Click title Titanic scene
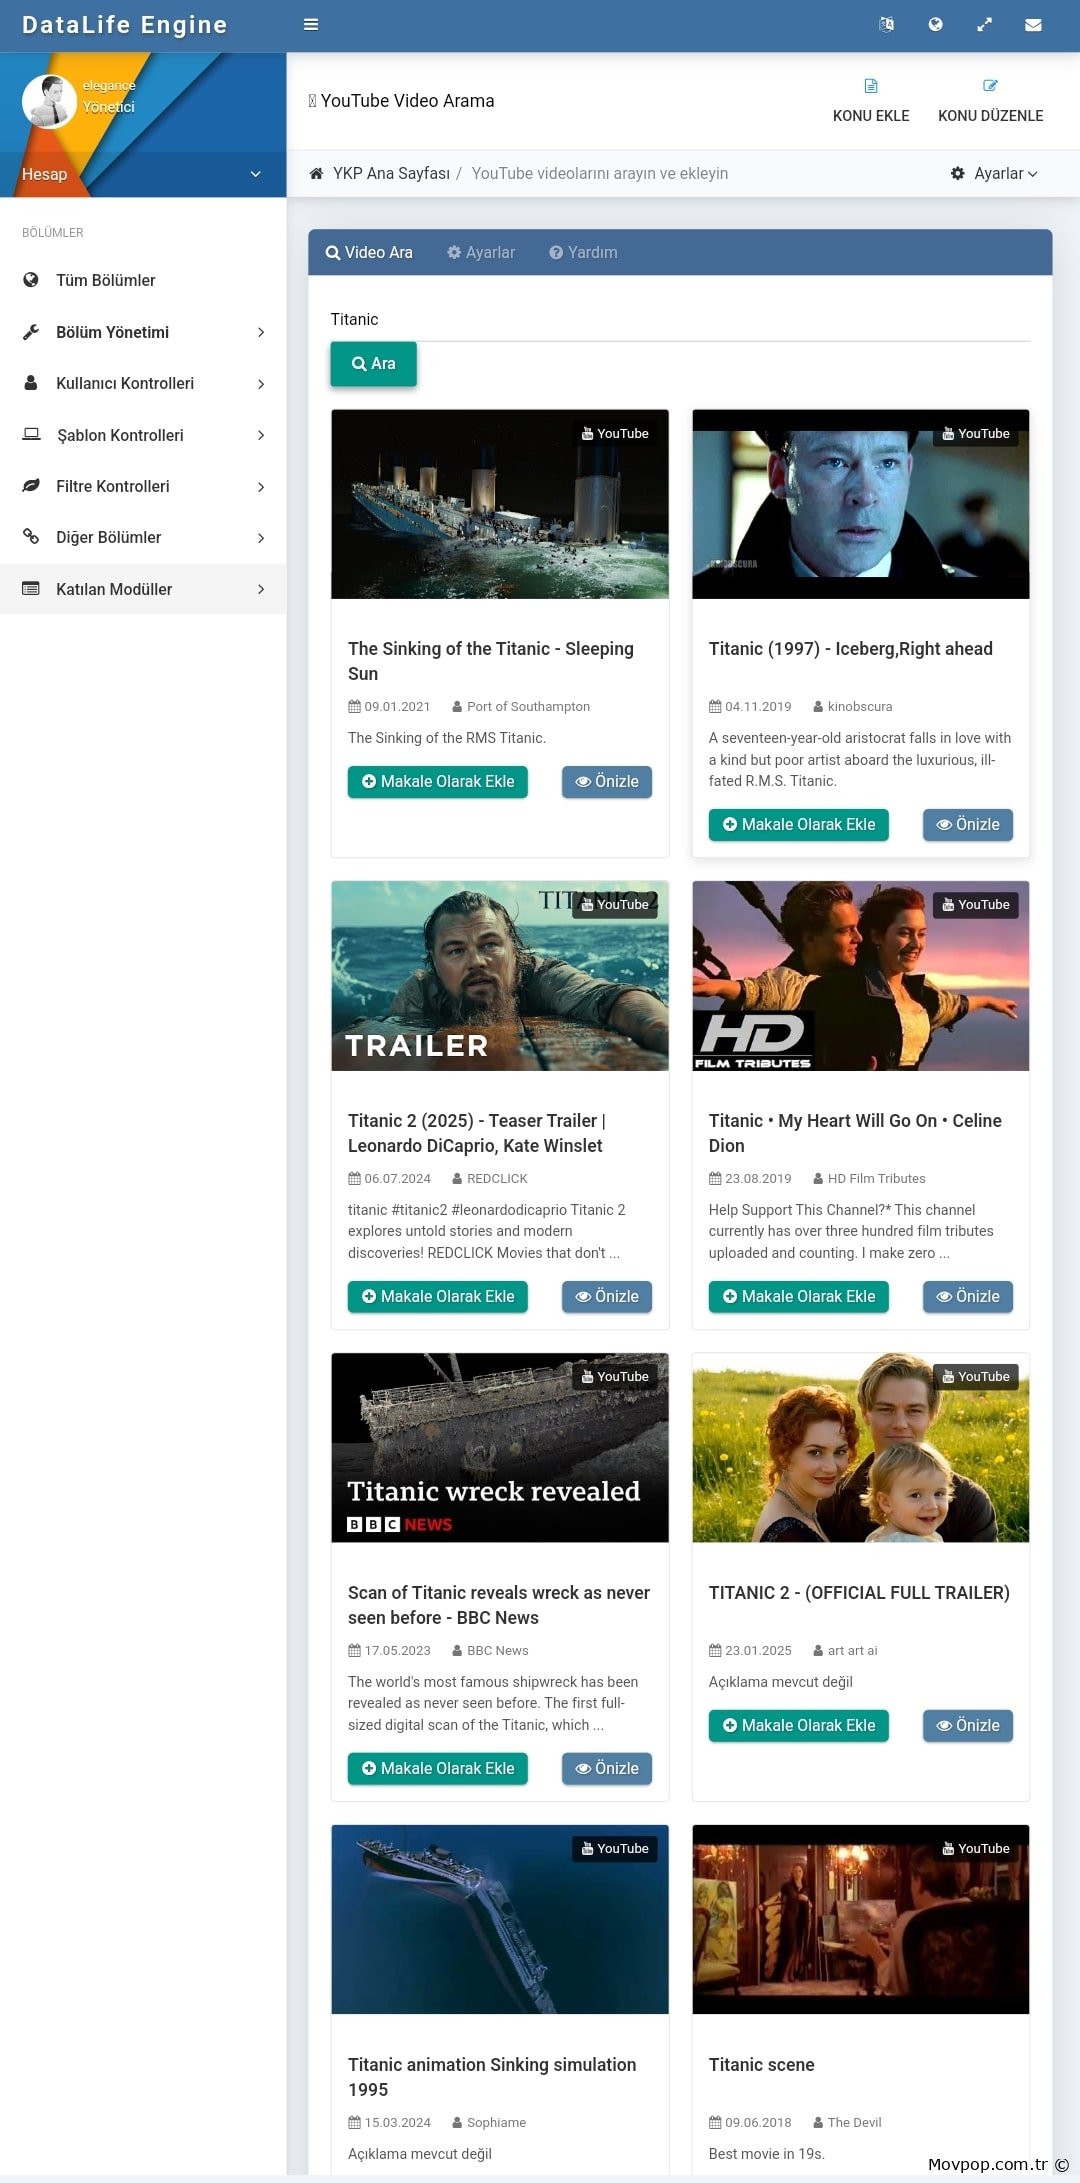Viewport: 1080px width, 2183px height. [x=761, y=2065]
